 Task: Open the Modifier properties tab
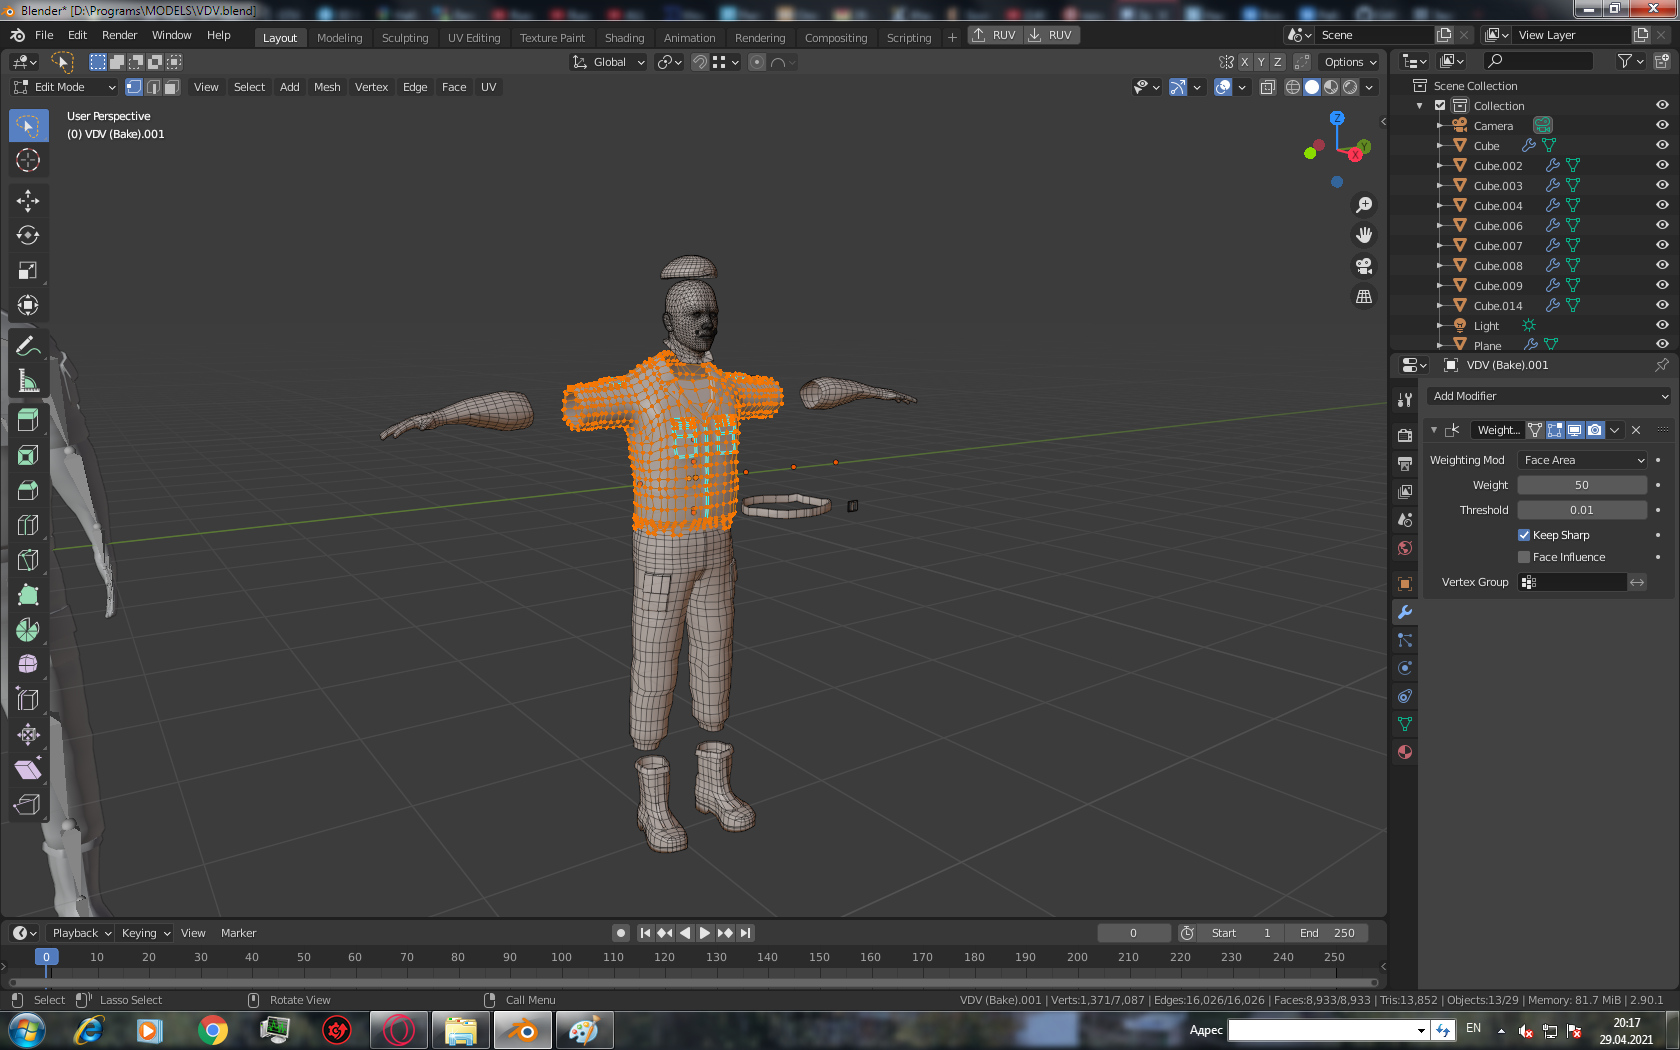[x=1405, y=612]
